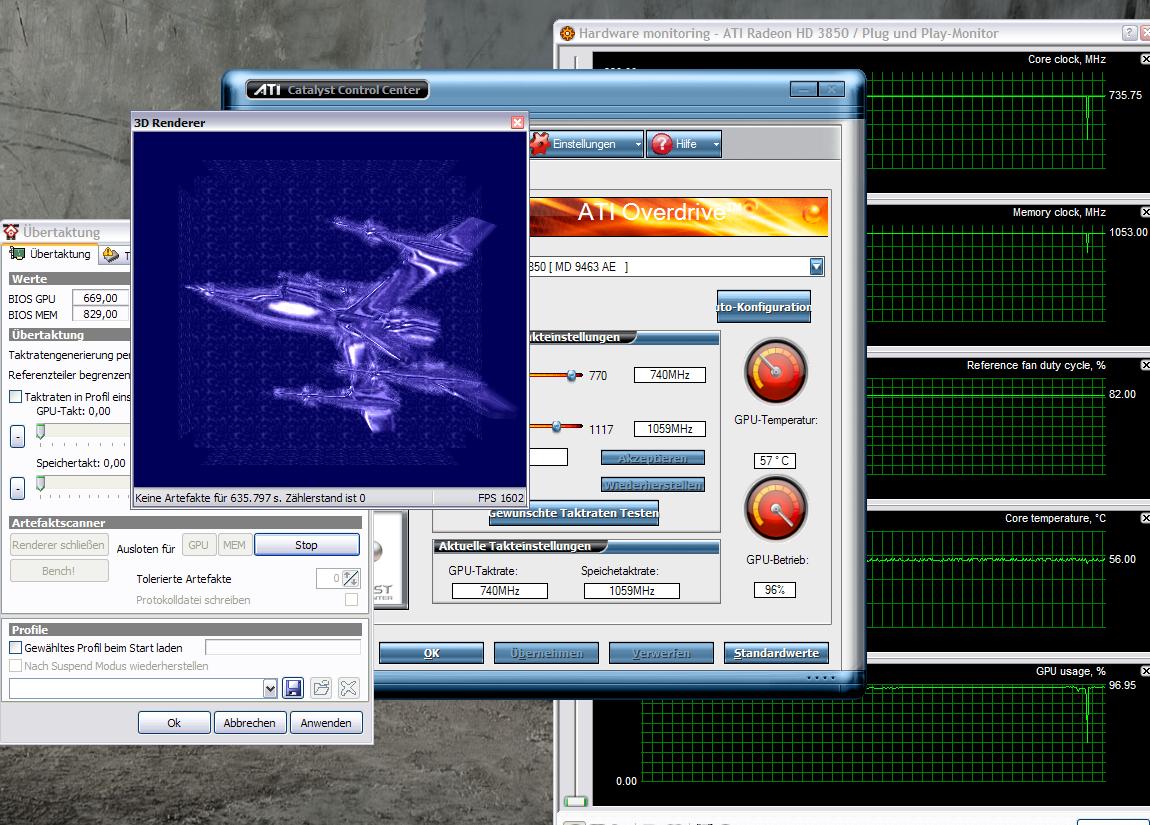
Task: Click Ok in the Übertaktung dialog
Action: point(174,722)
